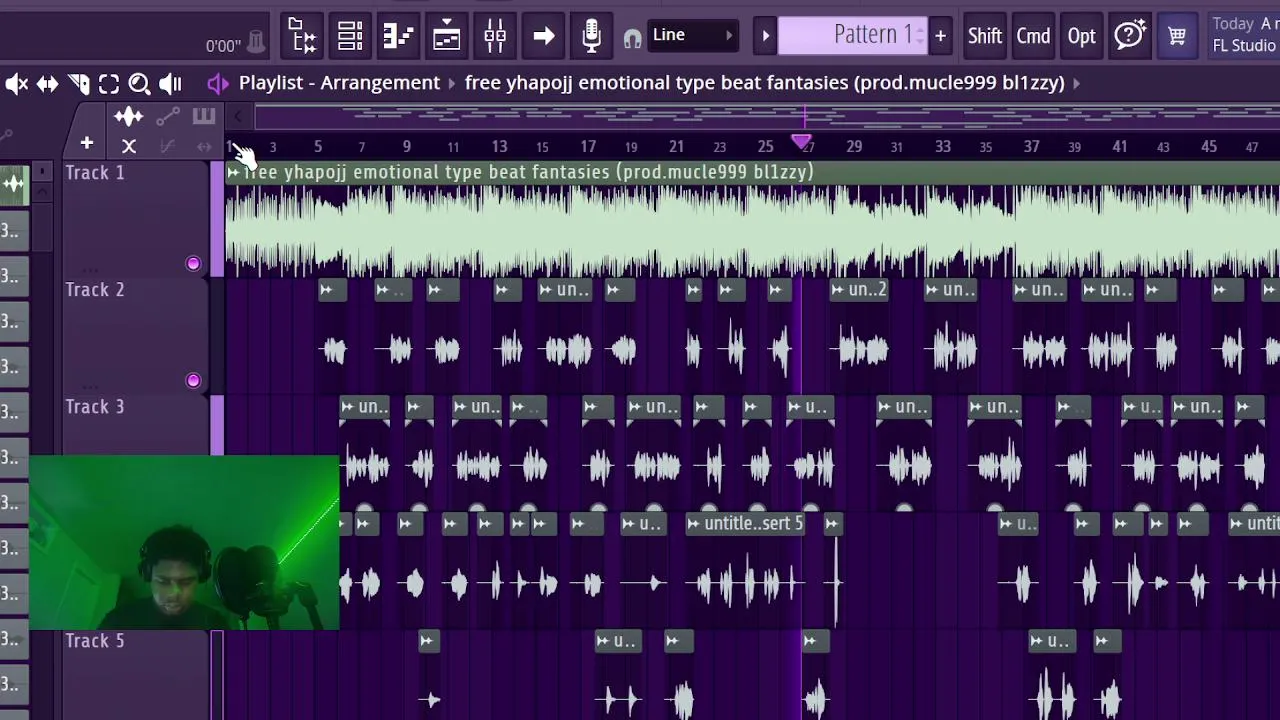This screenshot has height=720, width=1280.
Task: Select the Pattern 1 selector
Action: click(852, 35)
